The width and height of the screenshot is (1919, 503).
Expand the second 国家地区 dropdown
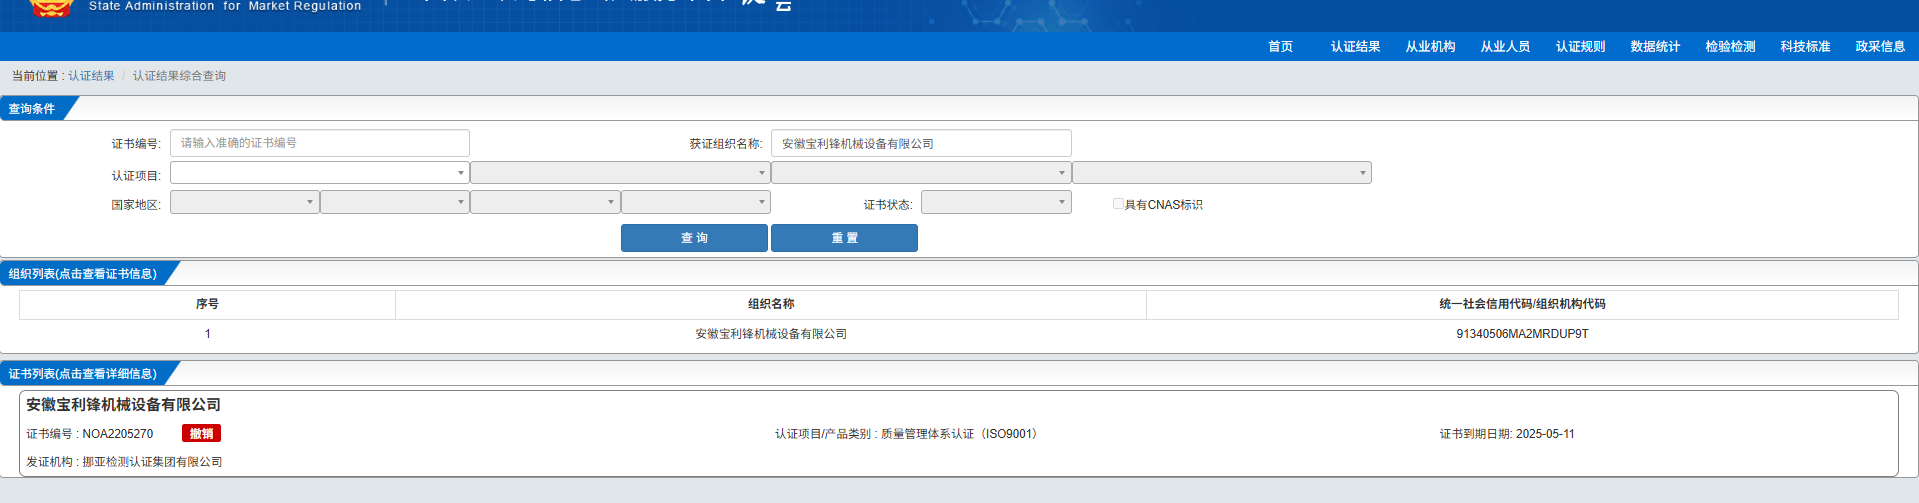(395, 202)
